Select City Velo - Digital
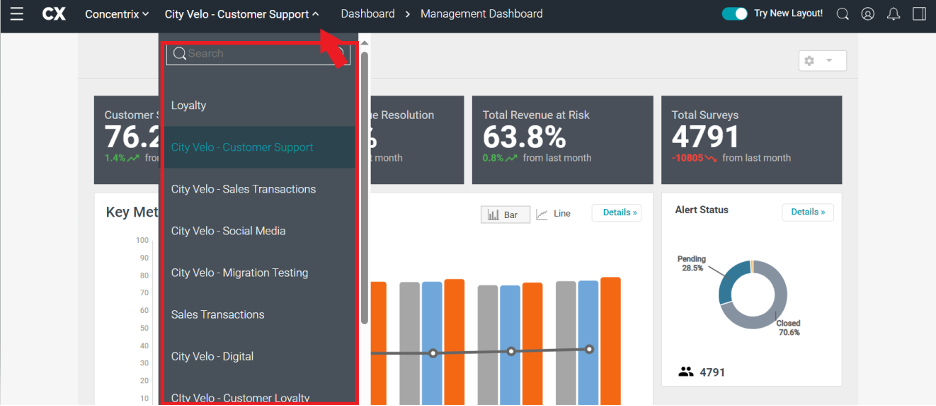 pos(260,356)
